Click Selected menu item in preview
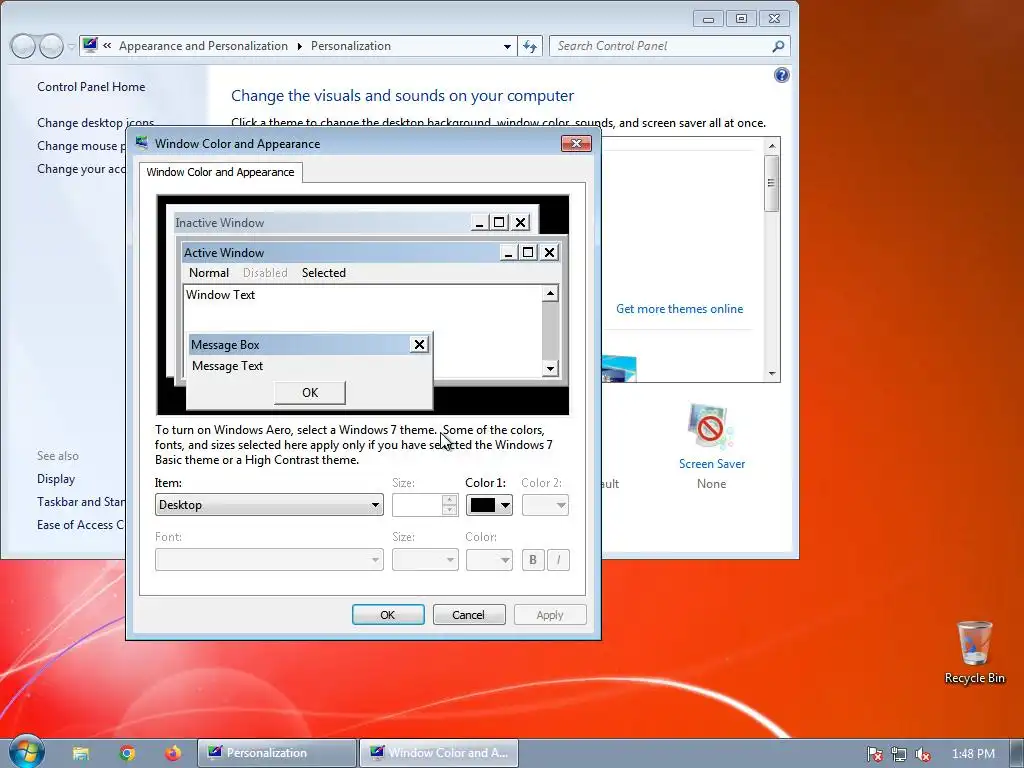Viewport: 1024px width, 768px height. pyautogui.click(x=324, y=273)
